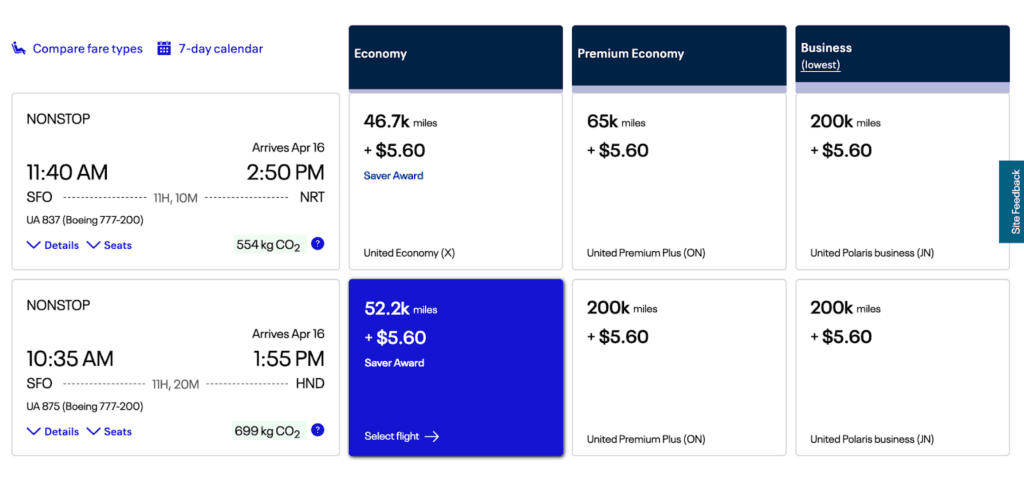Expand Details for flight UA 837
Screen dimensions: 1024x481
[x=53, y=245]
